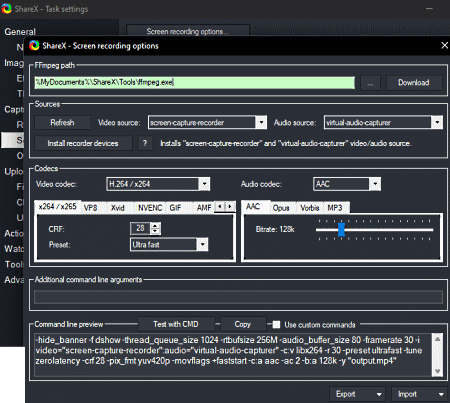Viewport: 450px width, 403px height.
Task: Click the Download FFmpeg button
Action: click(x=414, y=83)
